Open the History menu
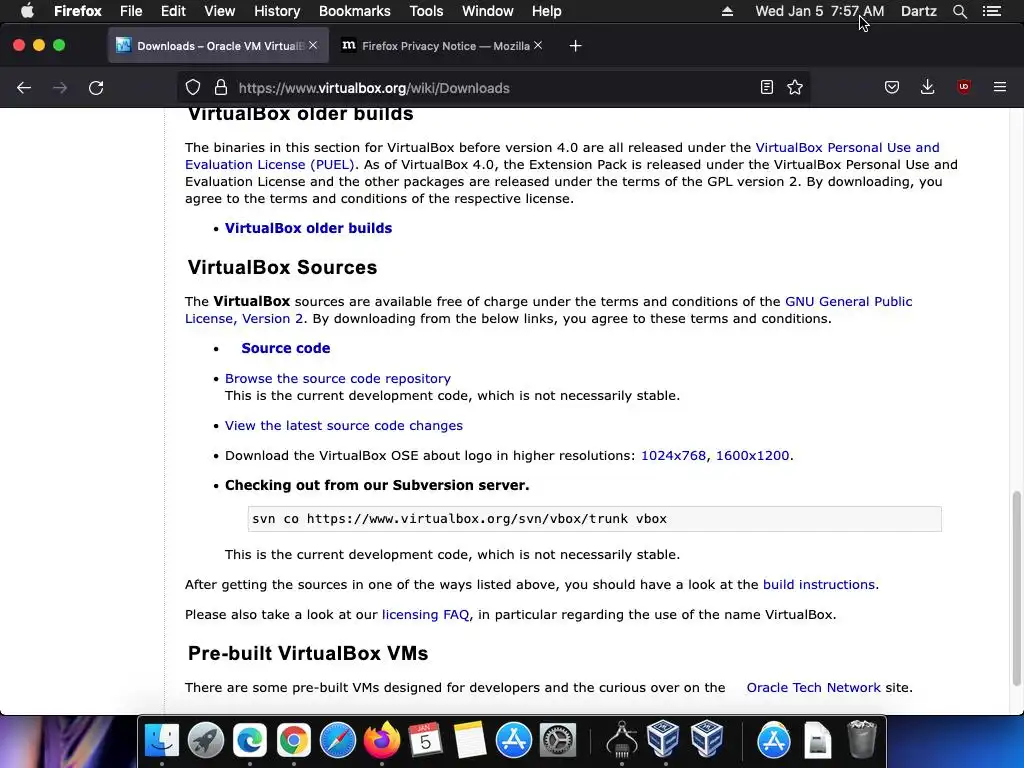The width and height of the screenshot is (1024, 768). (277, 11)
